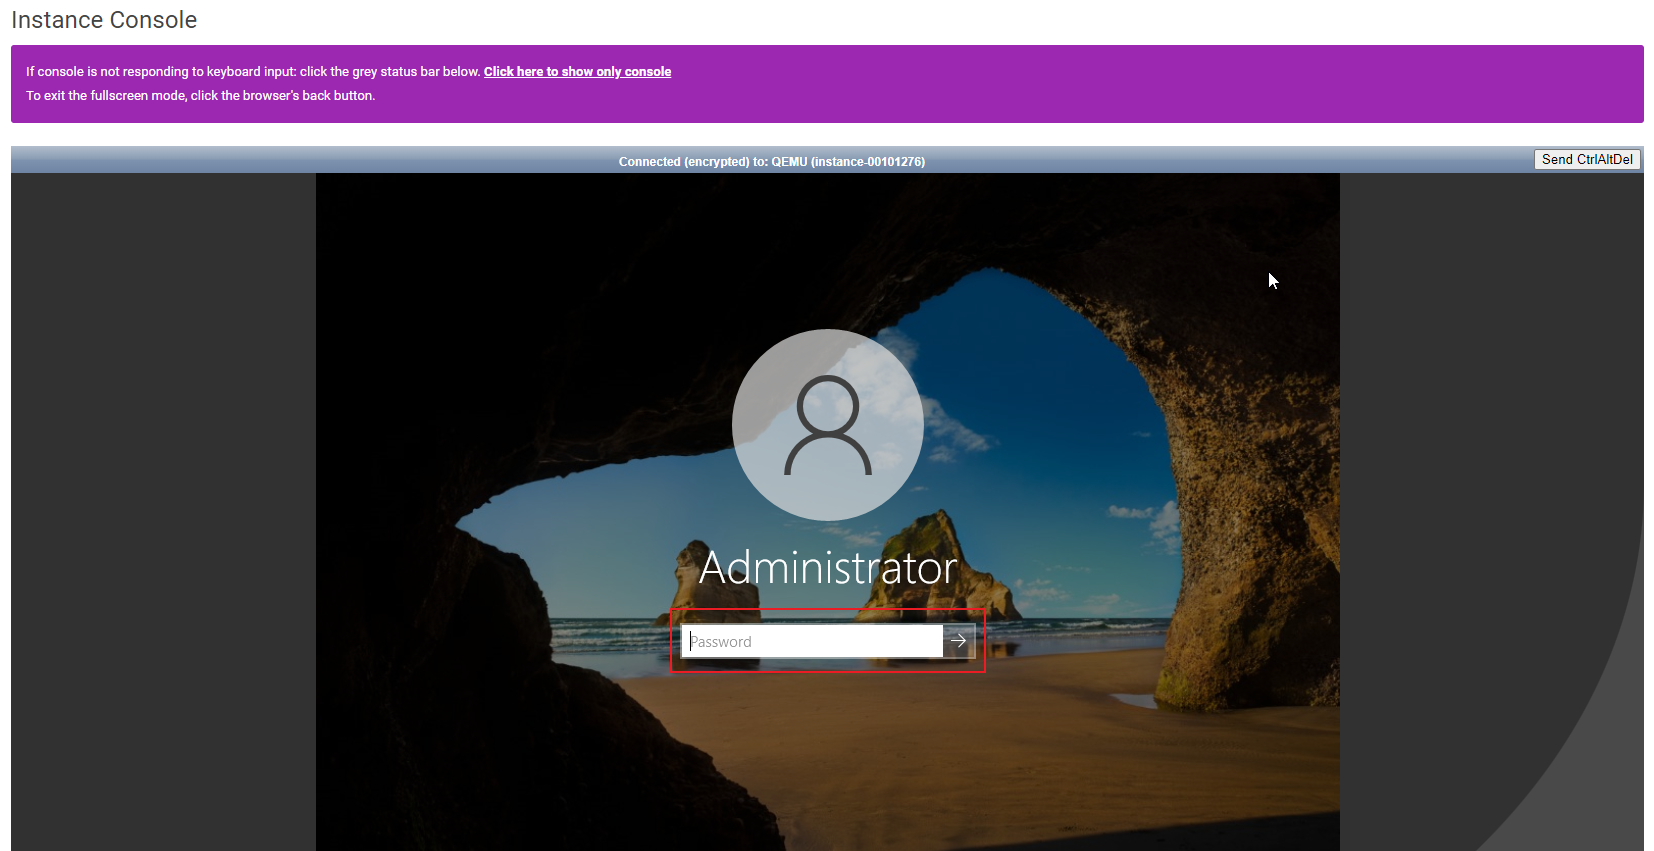This screenshot has width=1654, height=851.
Task: Send CtrlAltDel to the instance
Action: [1587, 160]
